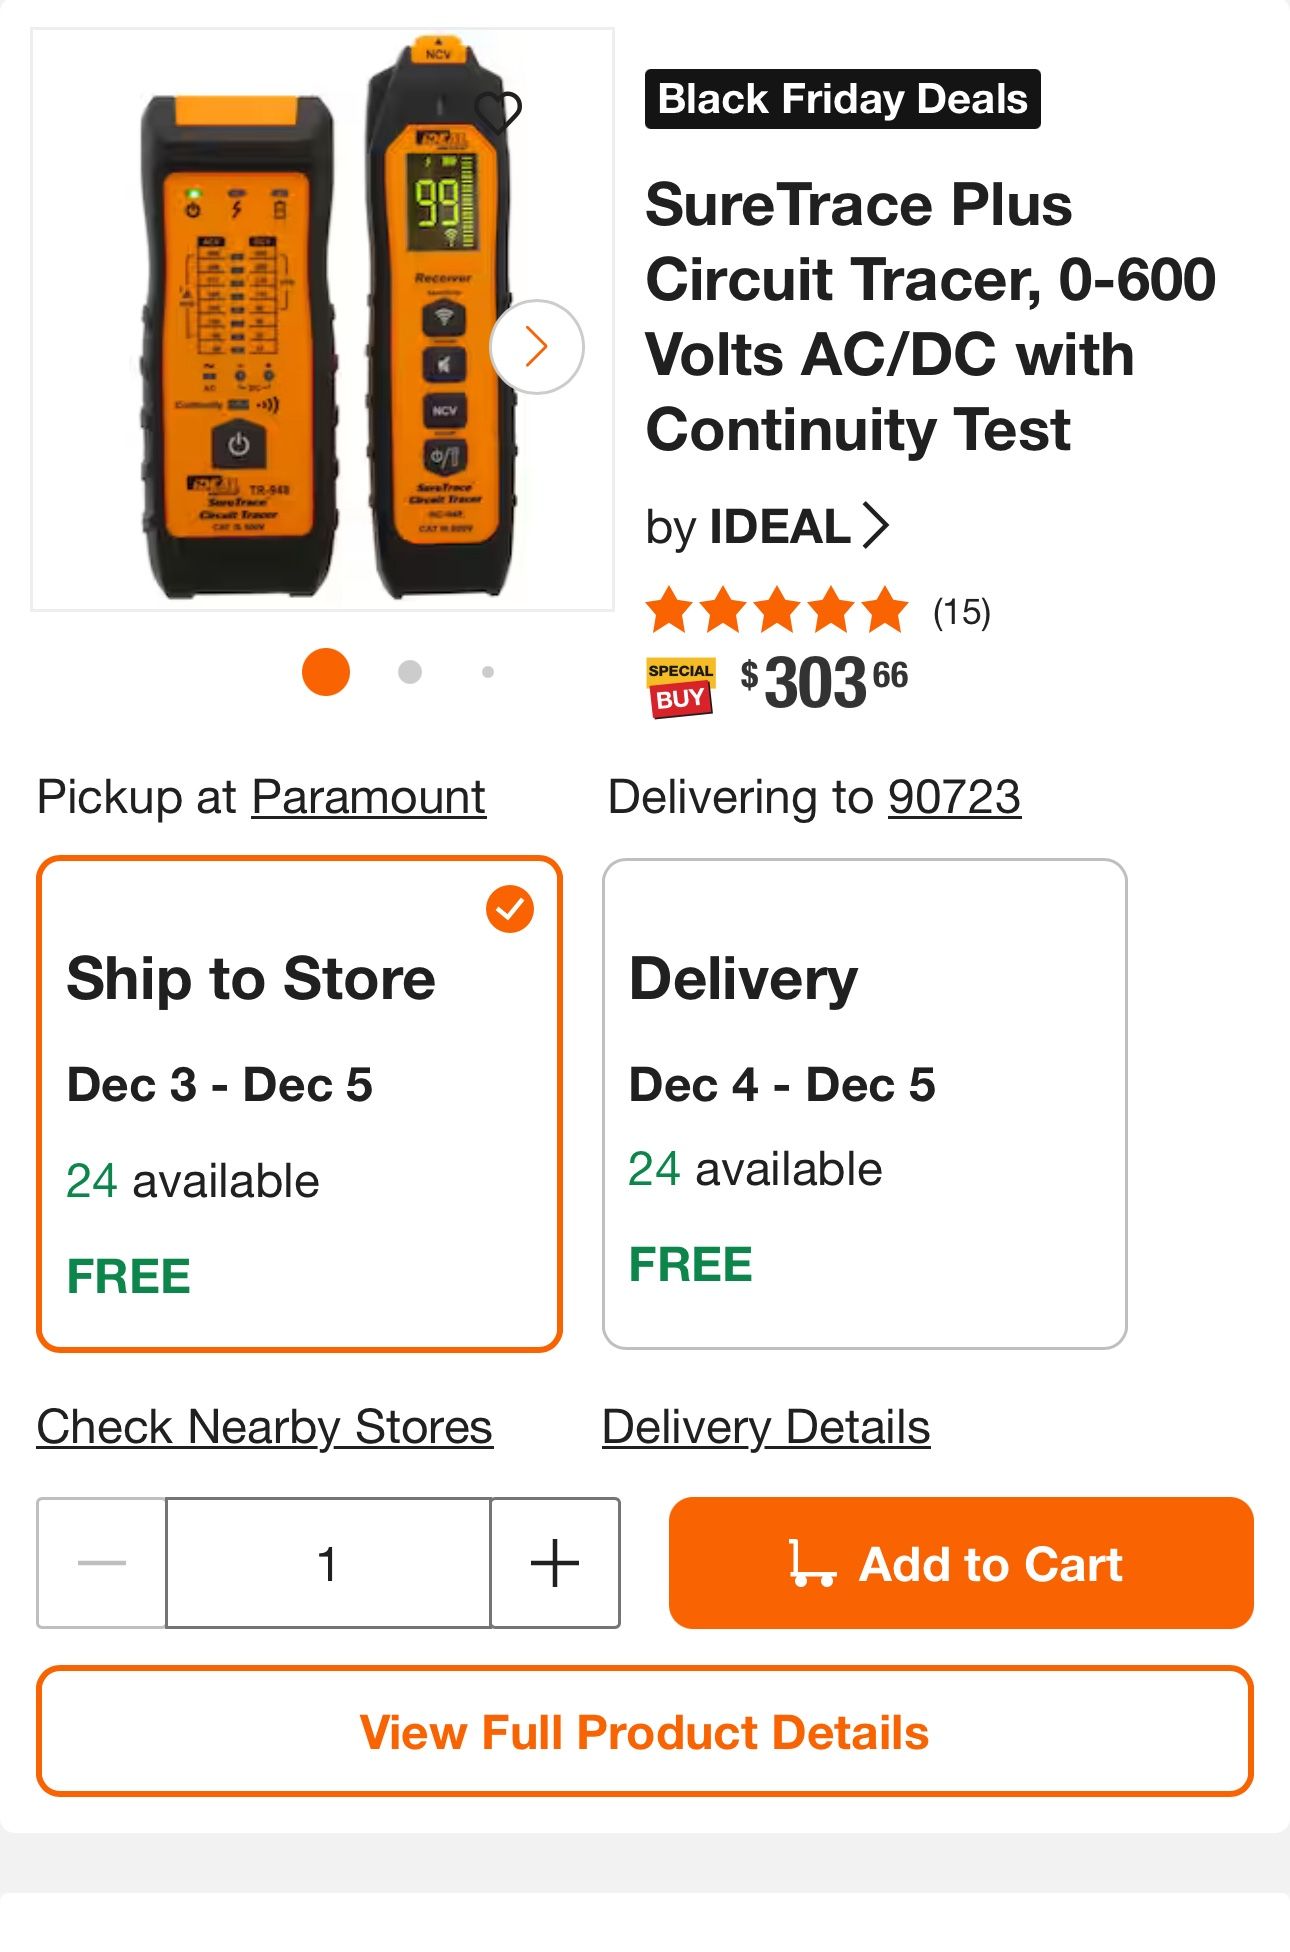Tap the heart favorite icon on product image
The height and width of the screenshot is (1952, 1290).
coord(497,112)
